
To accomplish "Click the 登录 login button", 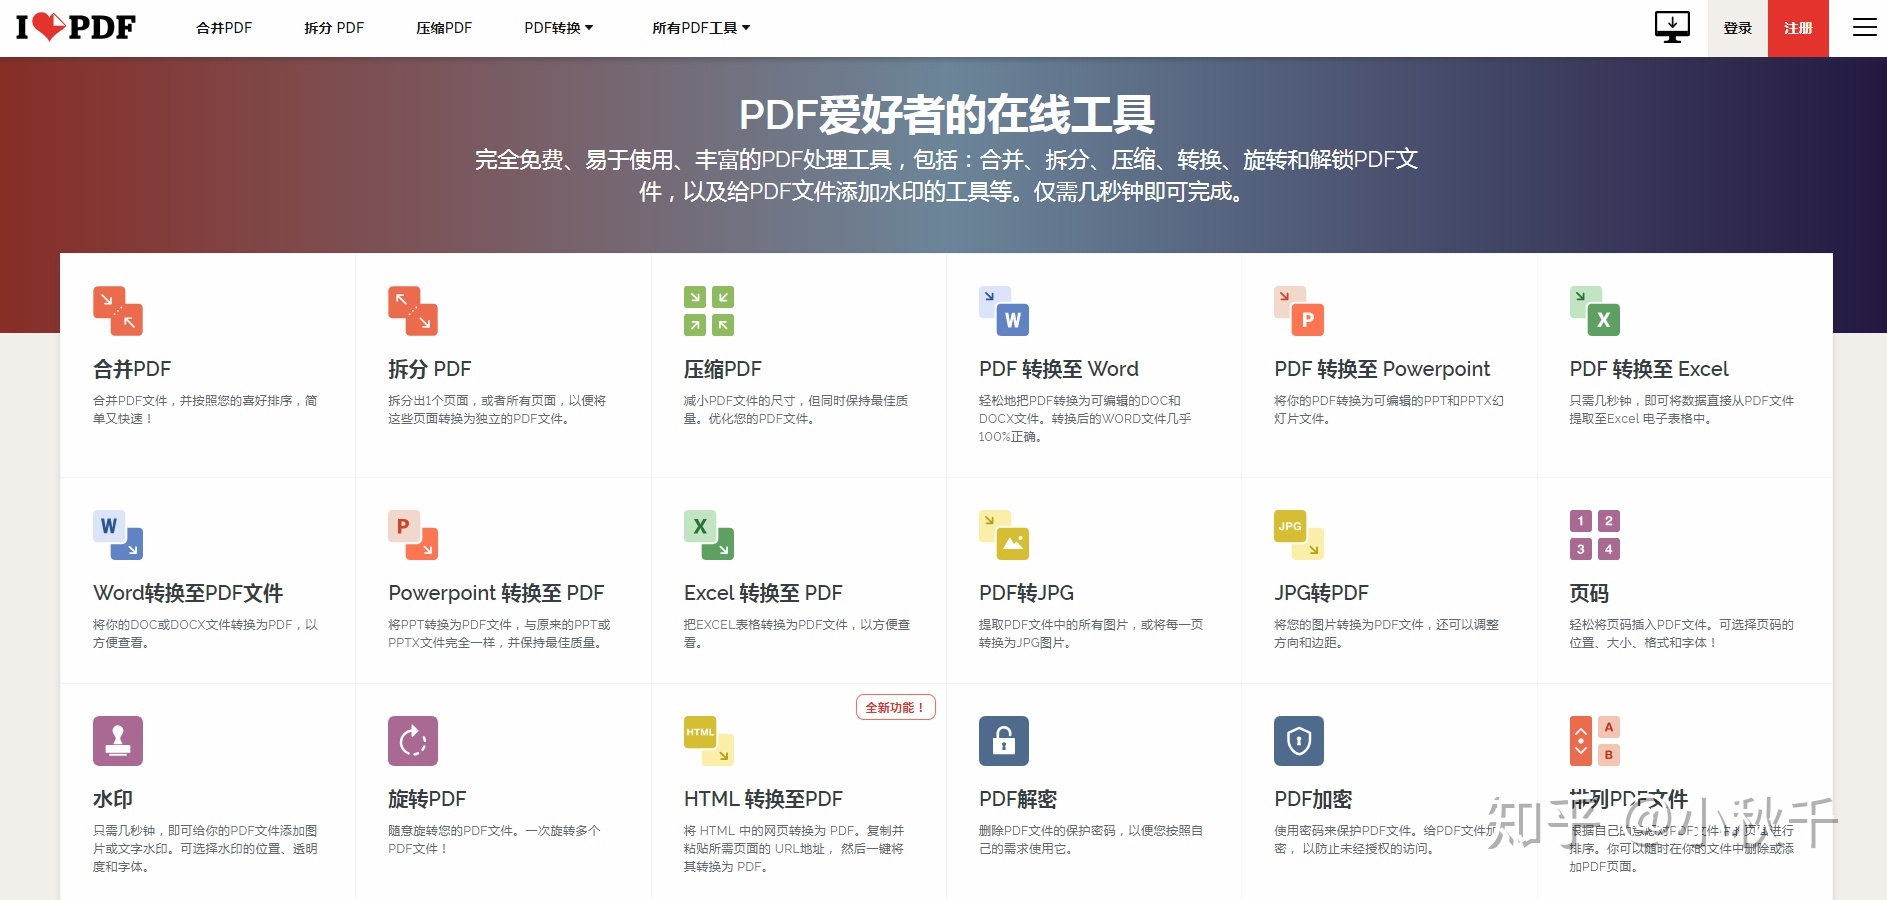I will tap(1738, 28).
